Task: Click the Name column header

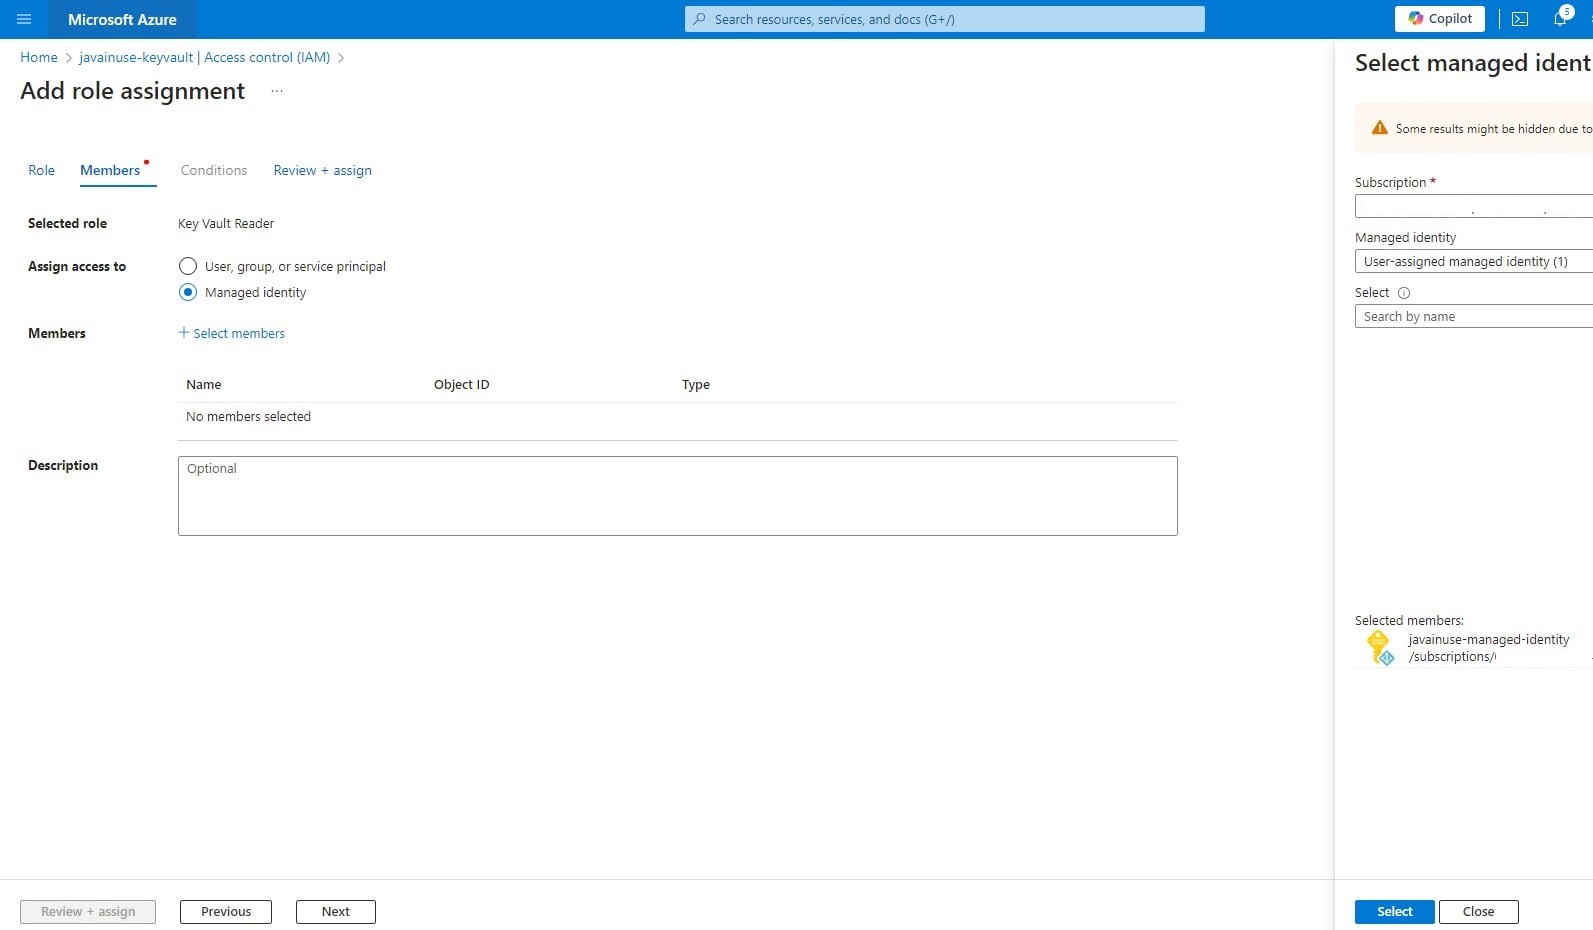Action: 204,384
